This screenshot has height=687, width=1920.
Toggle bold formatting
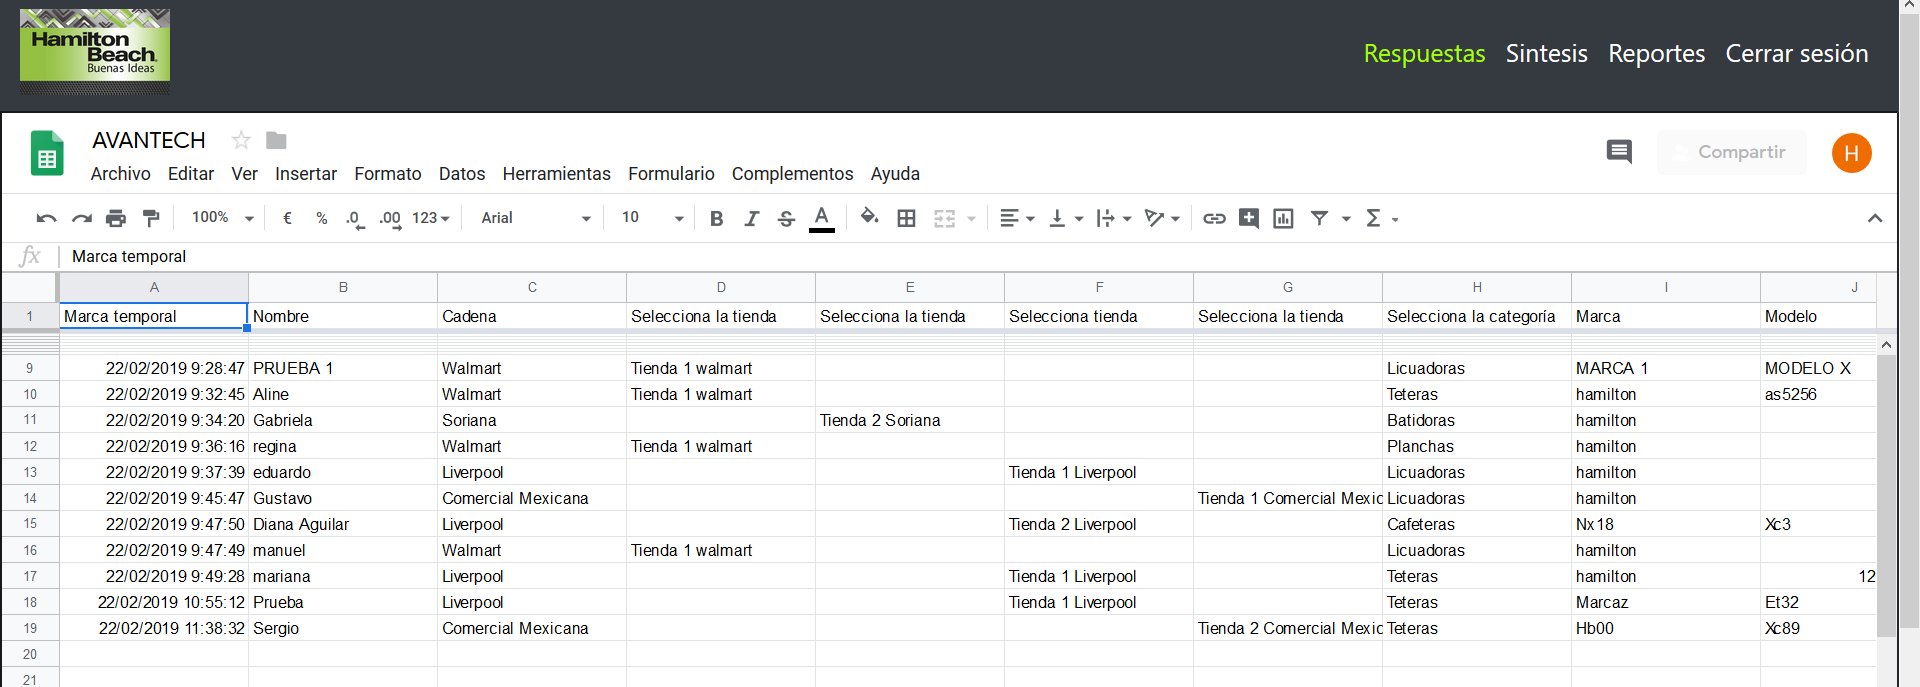716,218
